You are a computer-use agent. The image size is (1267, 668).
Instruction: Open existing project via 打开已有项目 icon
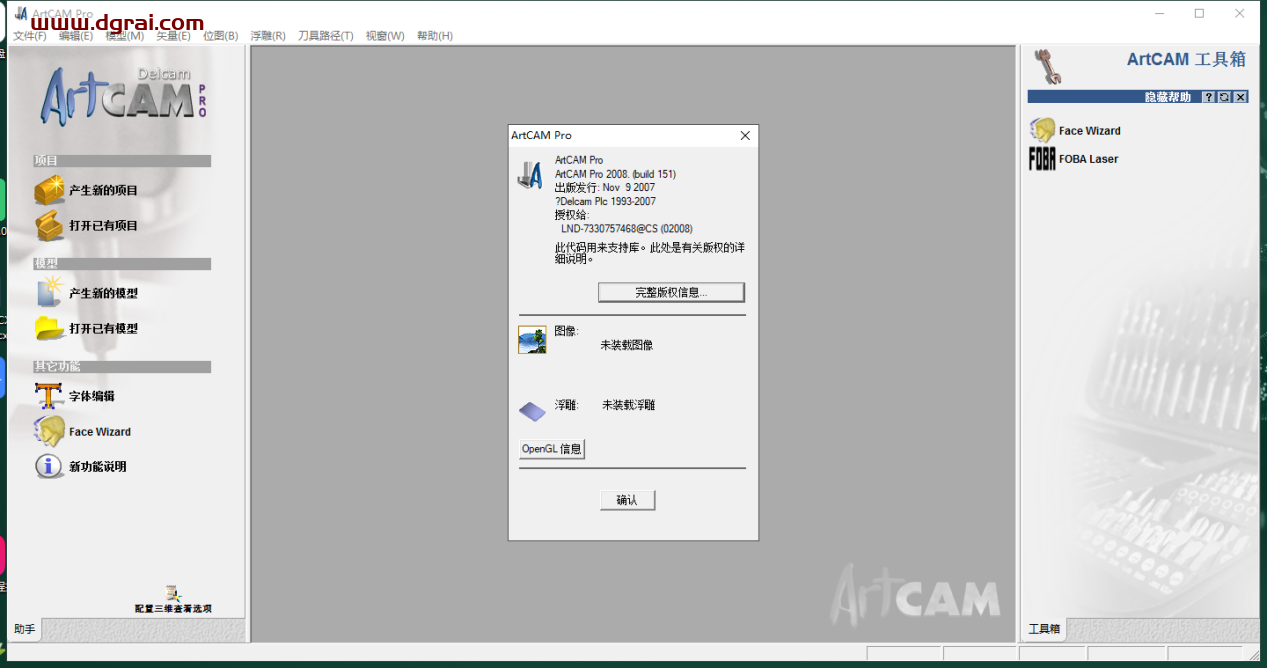click(50, 226)
